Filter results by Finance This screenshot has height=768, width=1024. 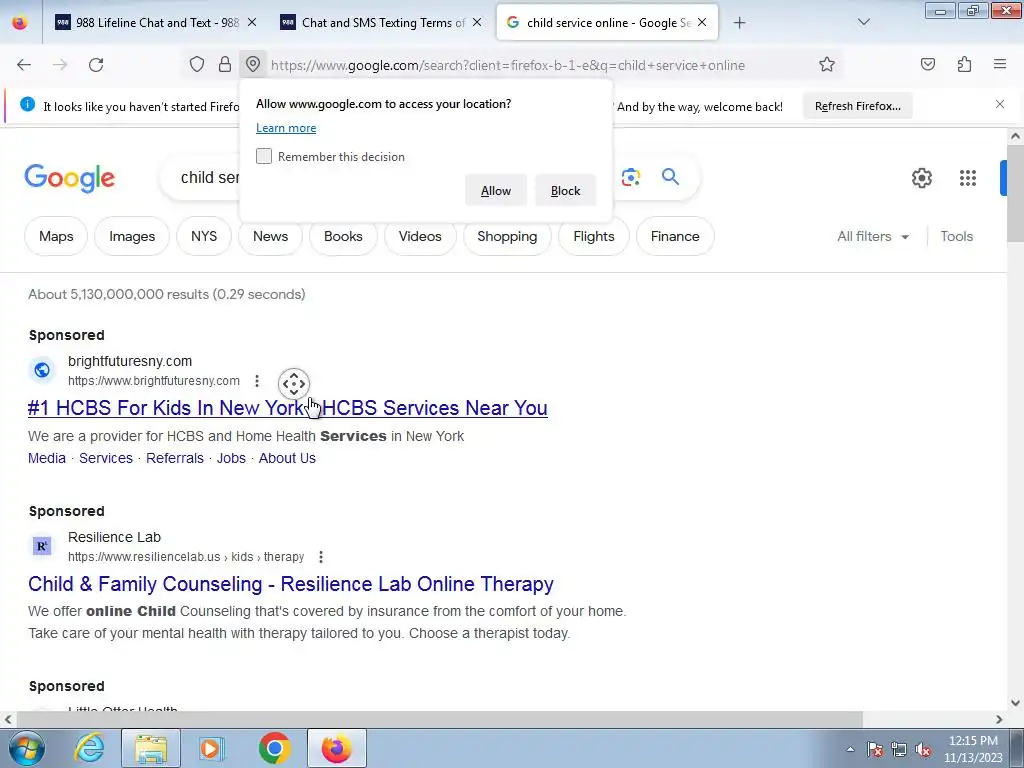[x=675, y=236]
